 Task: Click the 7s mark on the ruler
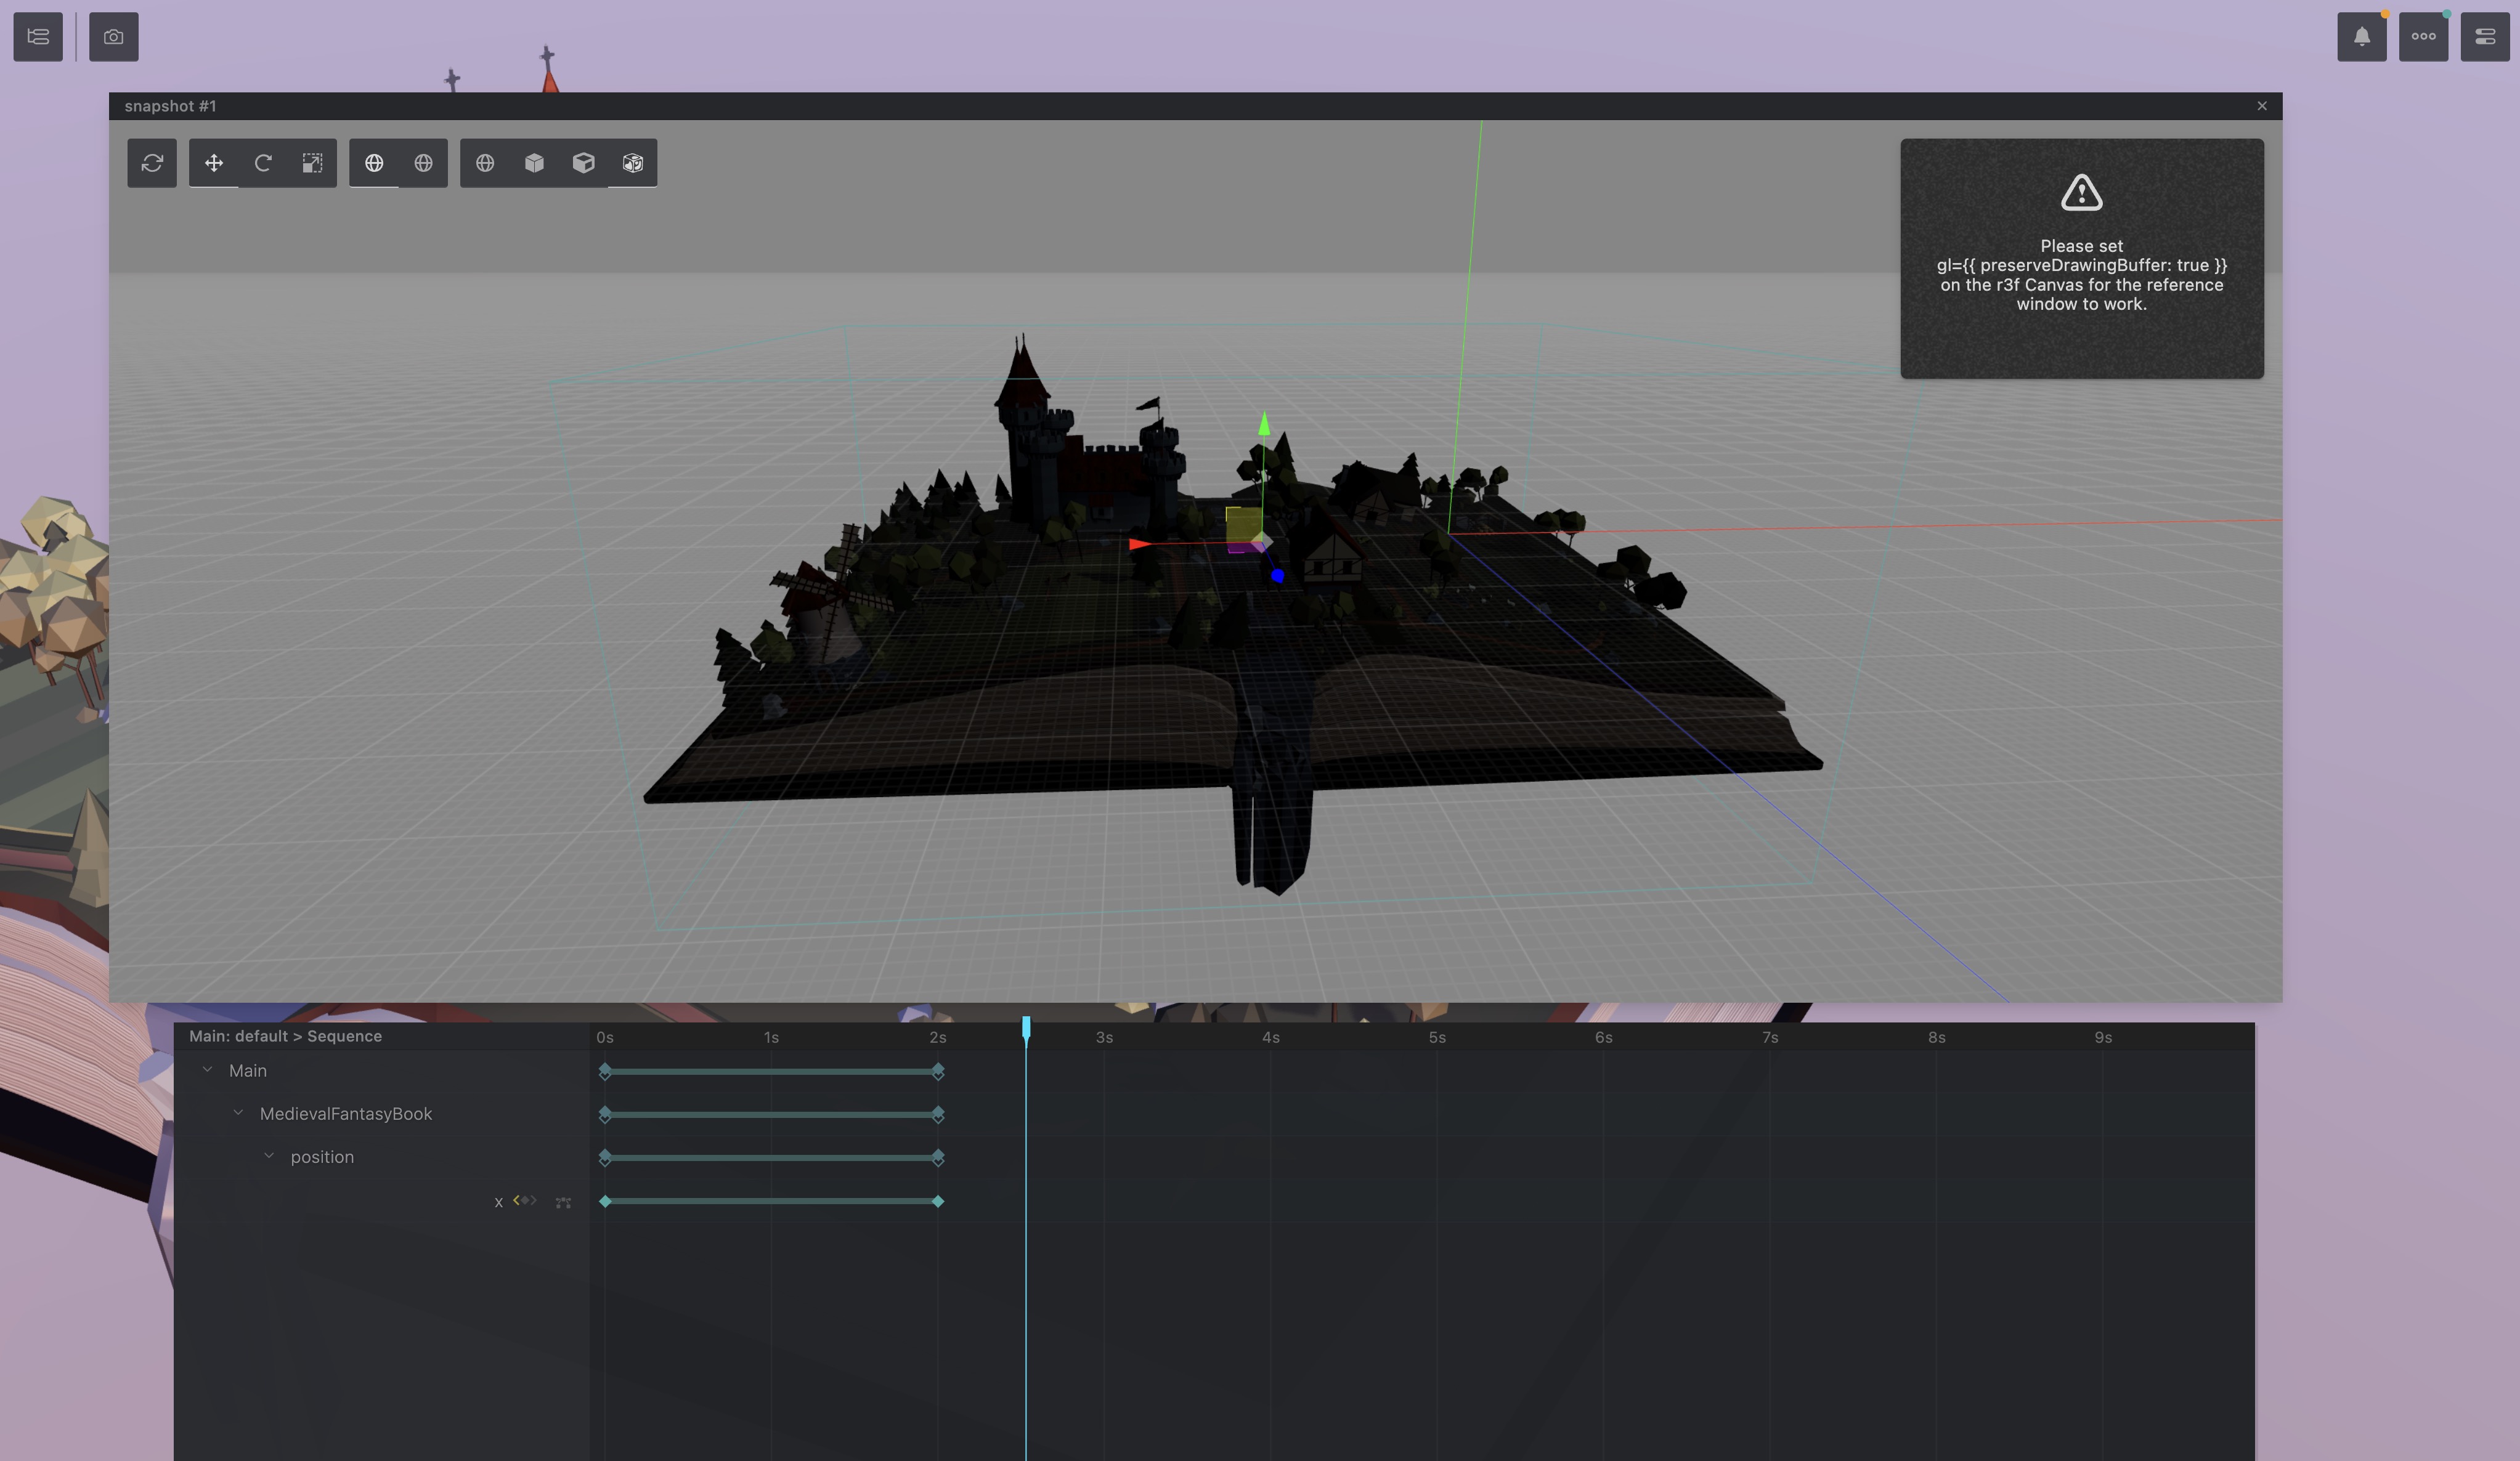pos(1770,1037)
